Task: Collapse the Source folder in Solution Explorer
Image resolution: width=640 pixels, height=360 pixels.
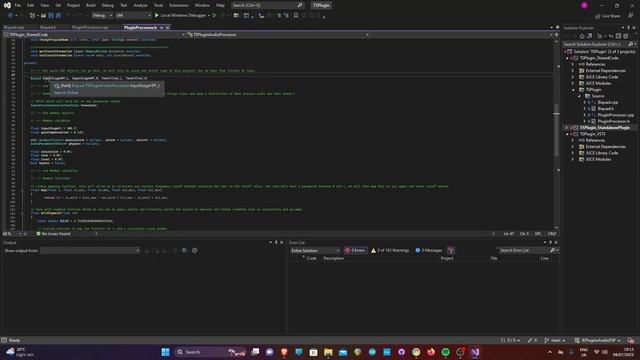Action: point(579,96)
